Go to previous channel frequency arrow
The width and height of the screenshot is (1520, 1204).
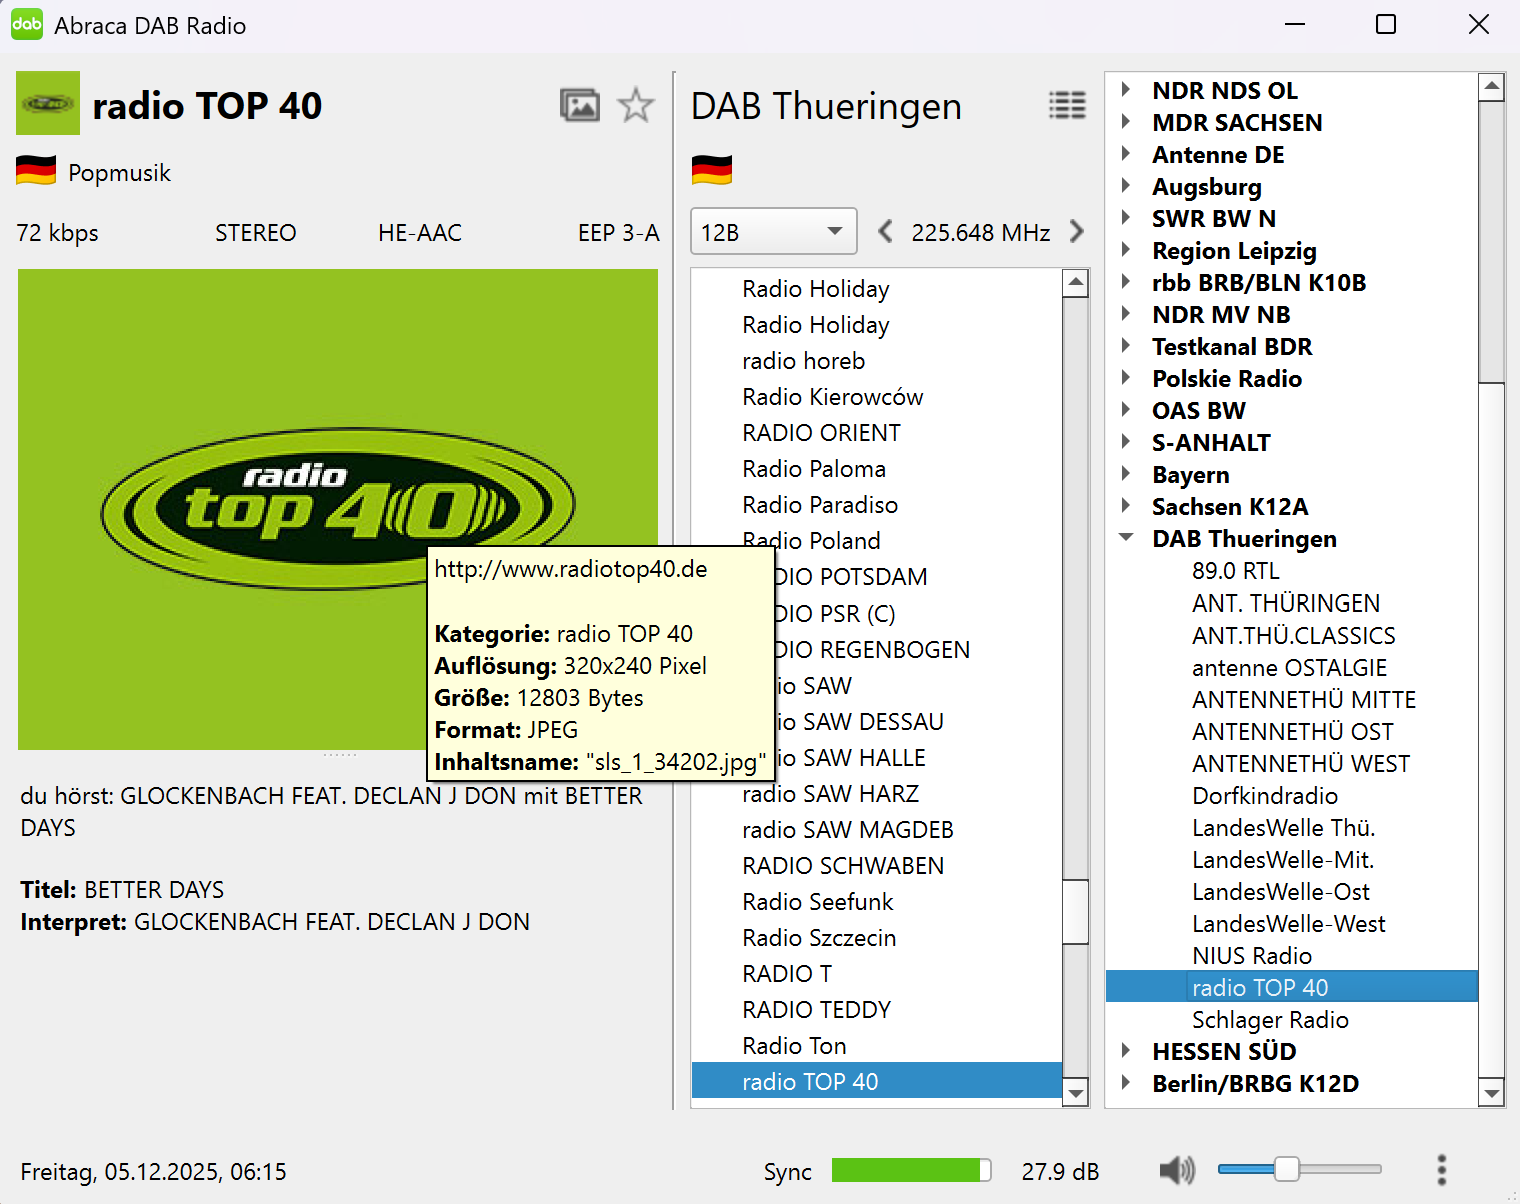[885, 232]
